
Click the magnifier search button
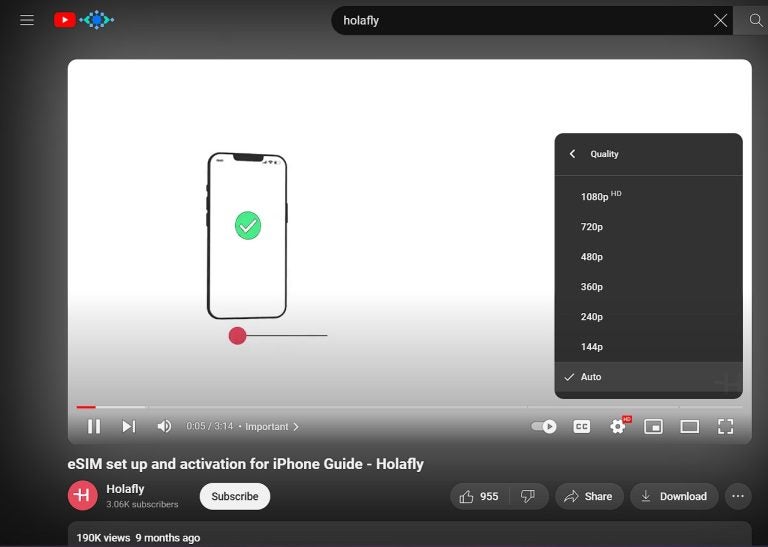point(756,20)
